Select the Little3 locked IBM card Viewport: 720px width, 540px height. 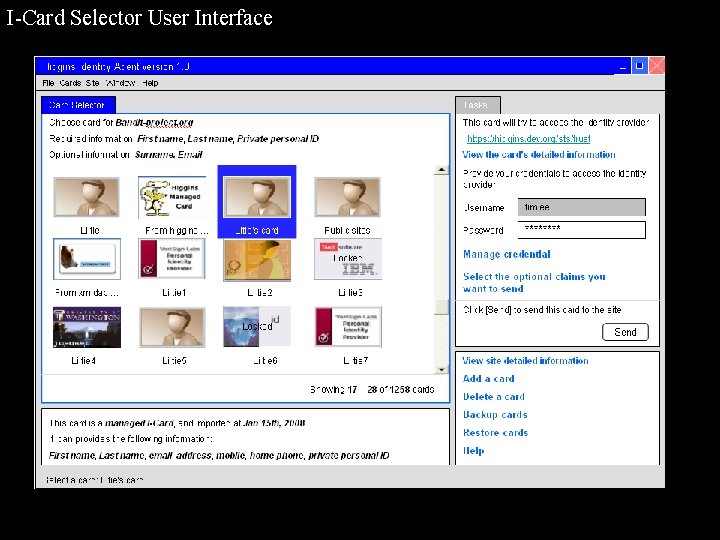(348, 259)
